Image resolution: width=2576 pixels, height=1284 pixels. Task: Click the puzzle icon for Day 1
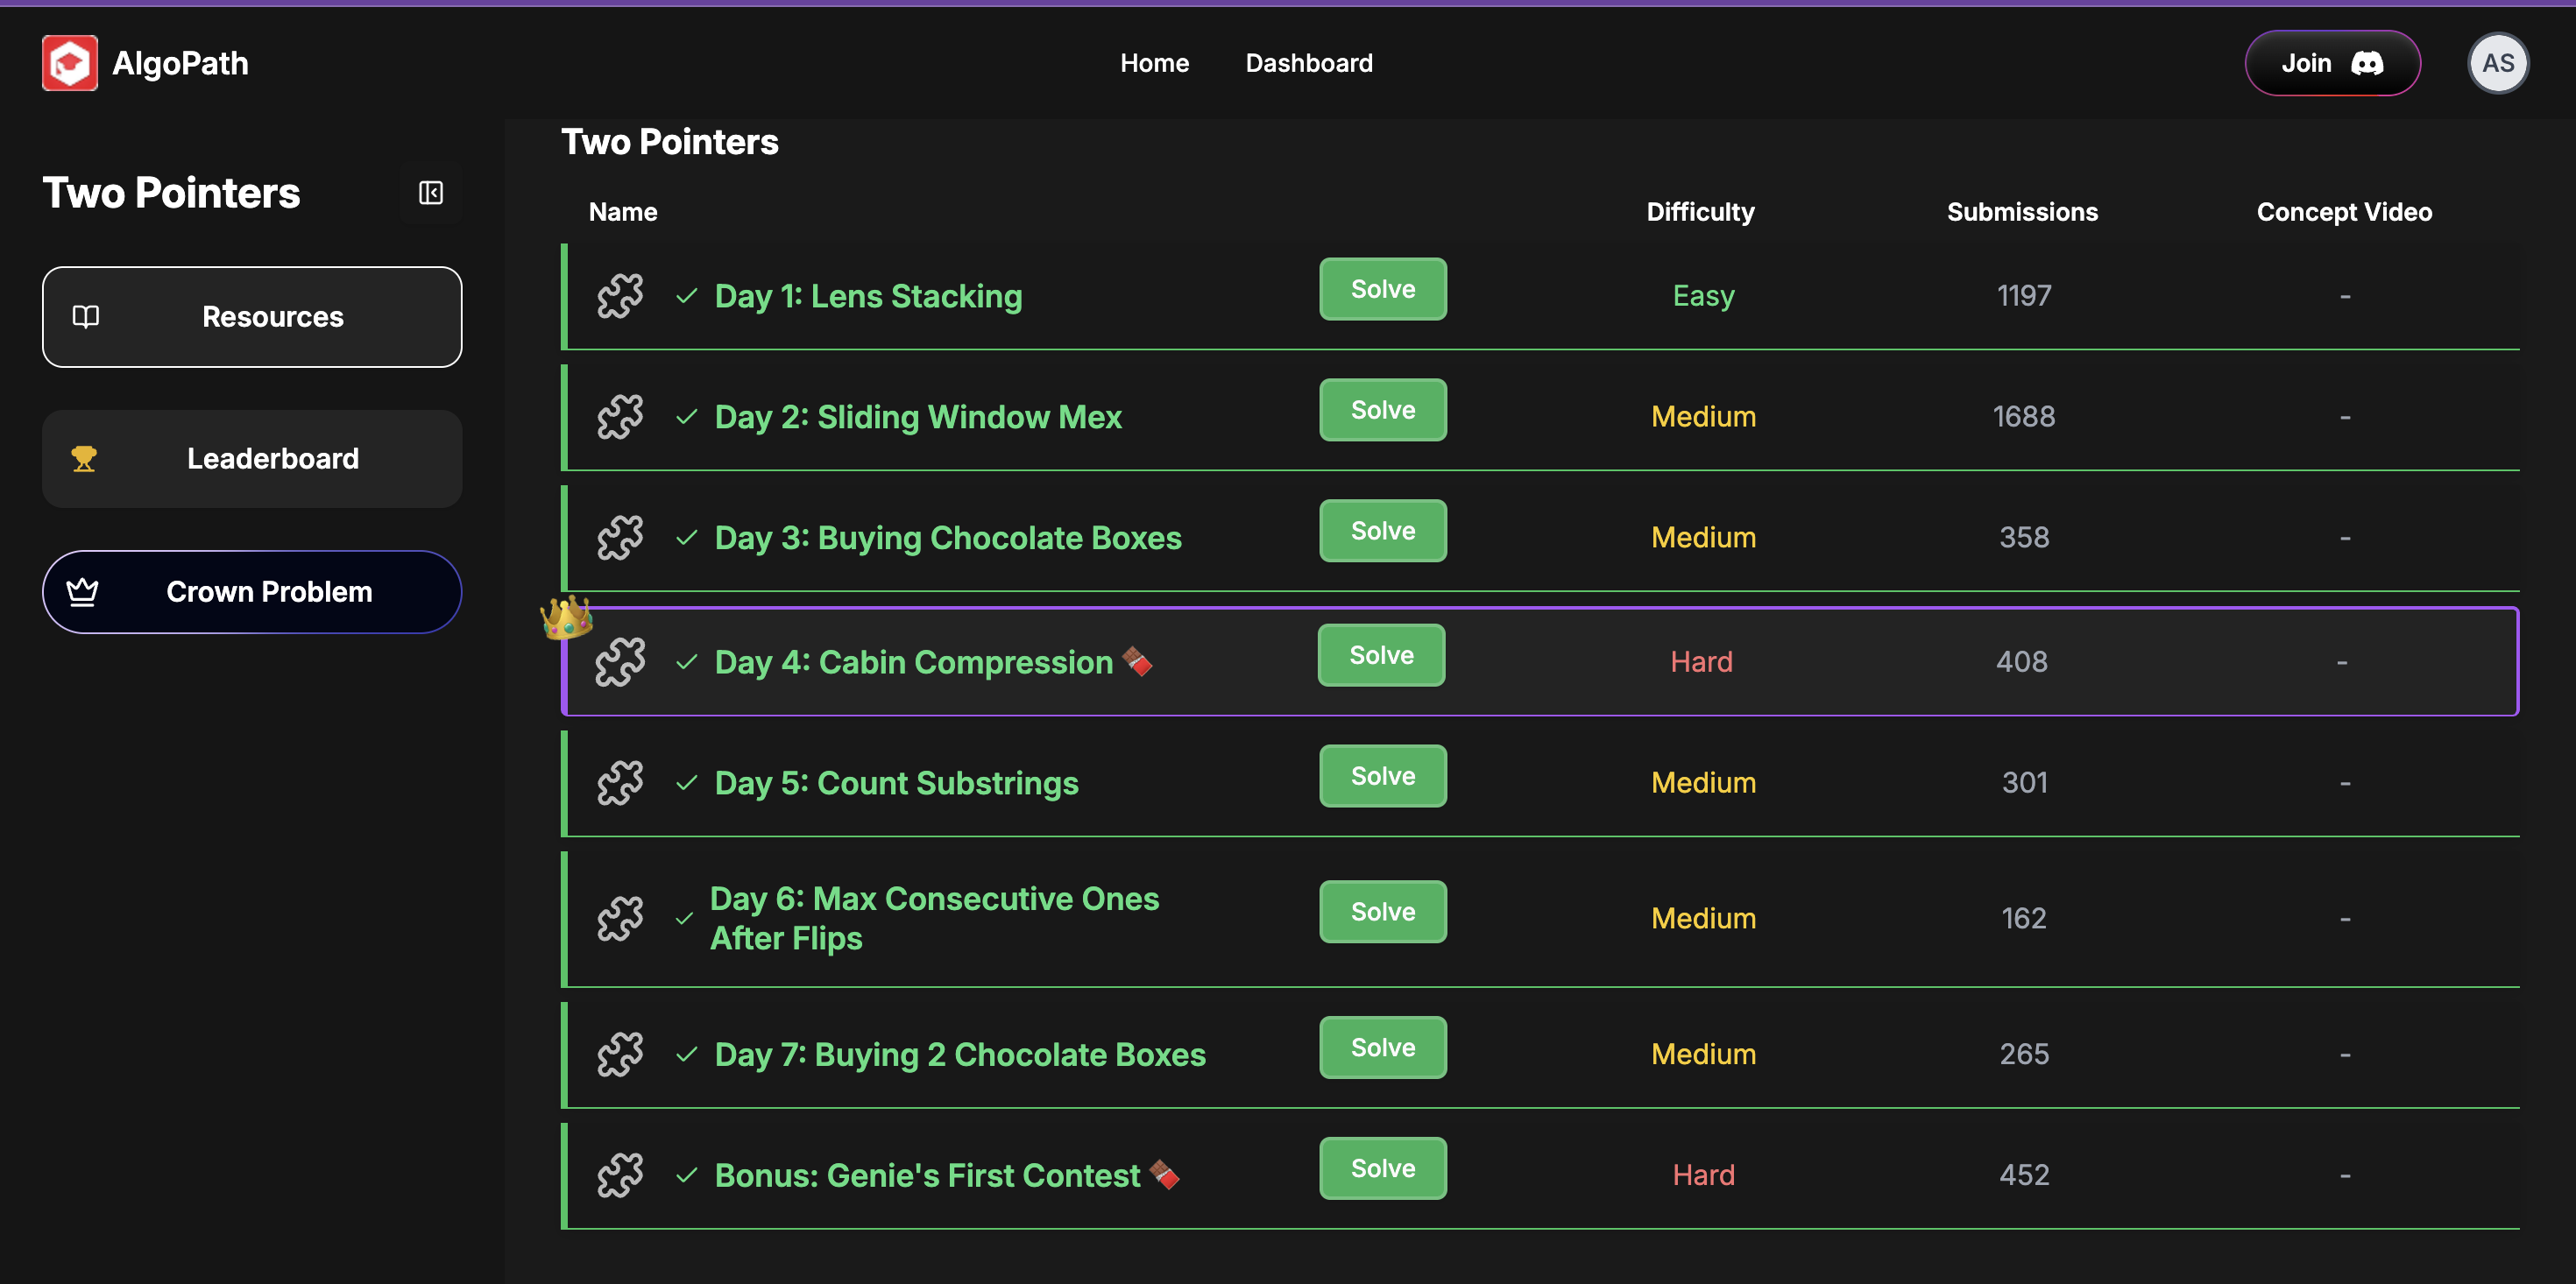620,296
